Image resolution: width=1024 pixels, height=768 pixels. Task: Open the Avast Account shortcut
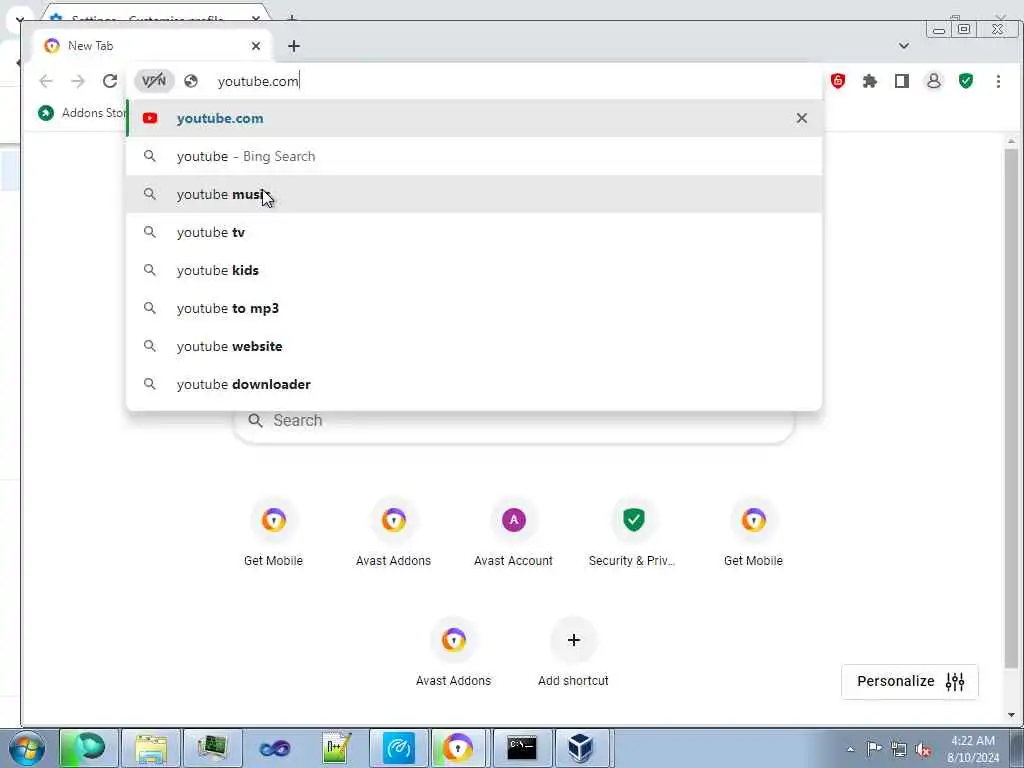point(514,532)
